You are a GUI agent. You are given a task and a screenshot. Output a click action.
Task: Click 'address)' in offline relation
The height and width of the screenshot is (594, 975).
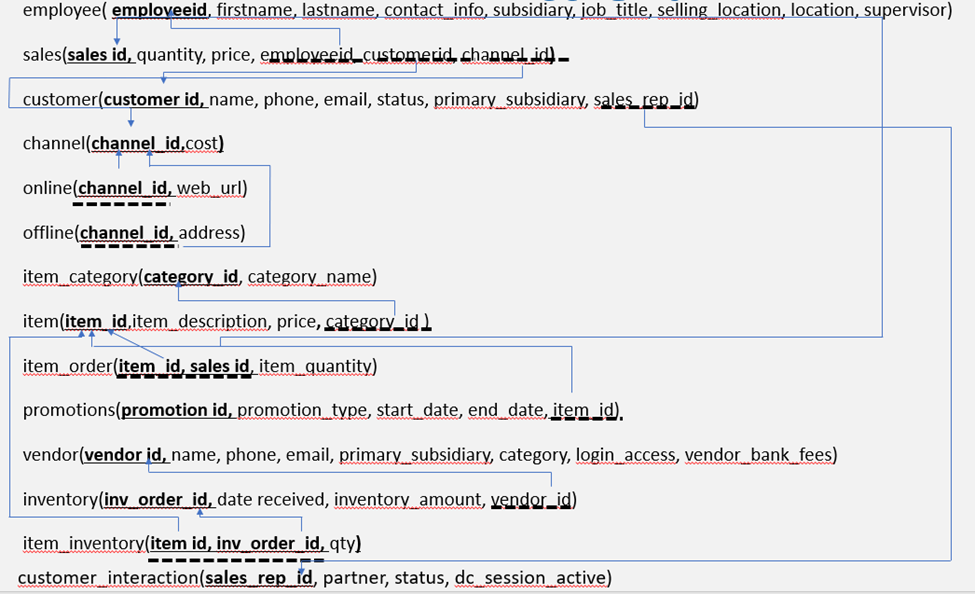(212, 233)
